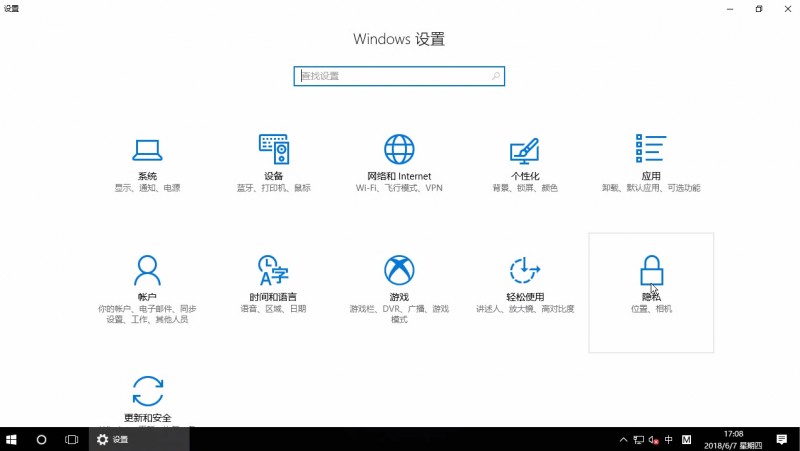
Task: Open the 游戏 Xbox icon
Action: point(399,270)
